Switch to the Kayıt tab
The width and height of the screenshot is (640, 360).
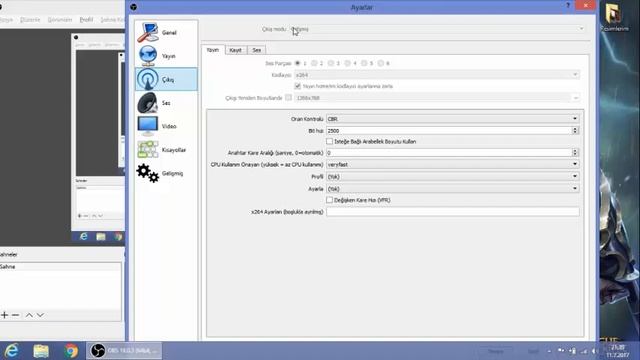coord(236,50)
